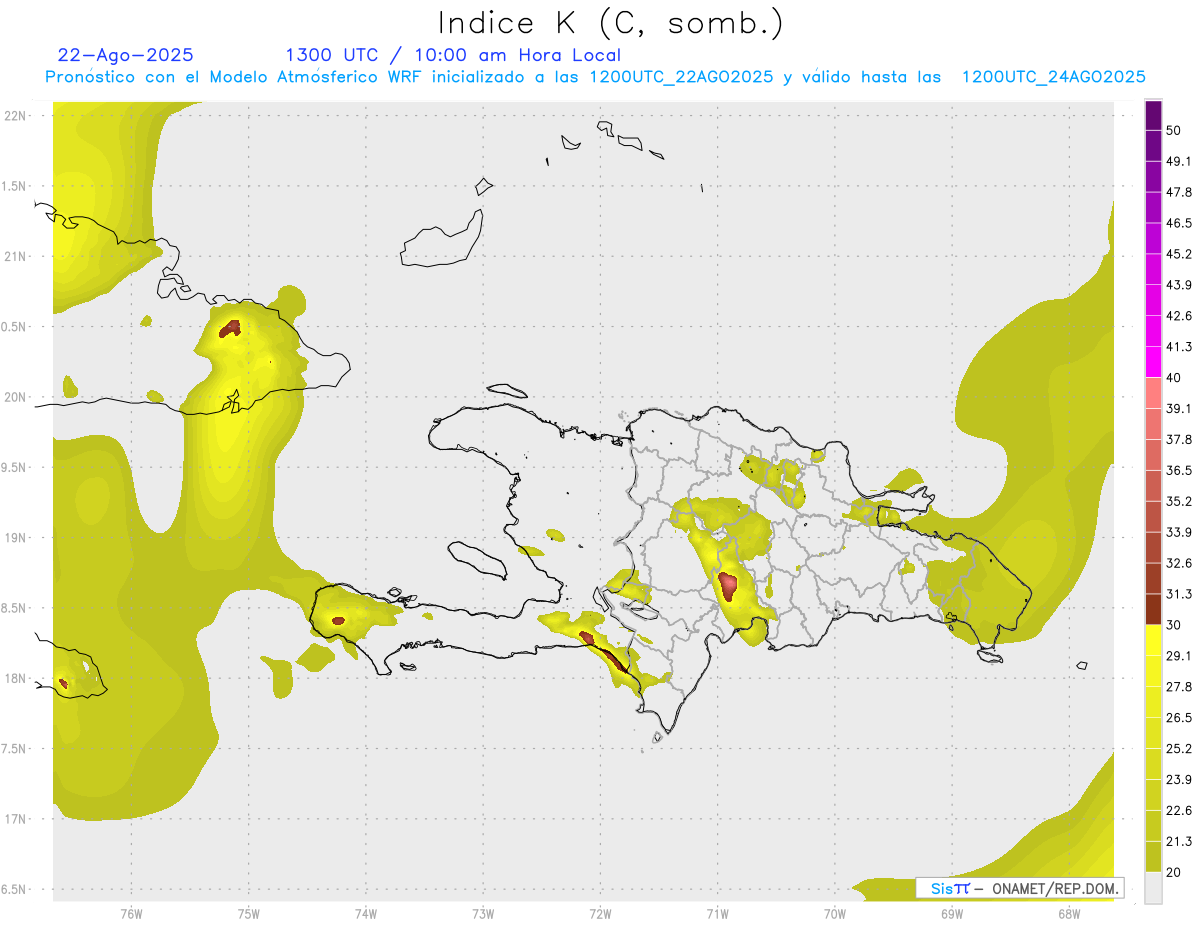Click the colorbar label "20" at the bottom
The width and height of the screenshot is (1200, 927).
(1174, 872)
